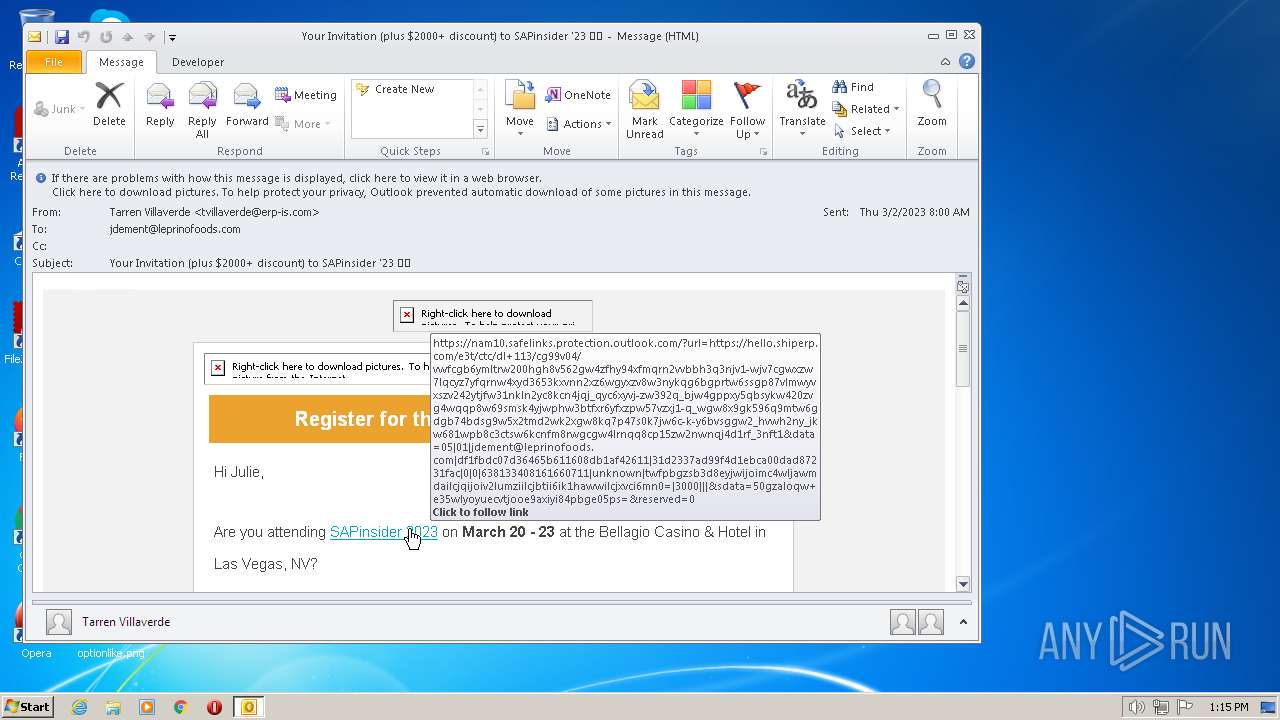Click Find in the Editing group
The width and height of the screenshot is (1280, 720).
pyautogui.click(x=853, y=87)
